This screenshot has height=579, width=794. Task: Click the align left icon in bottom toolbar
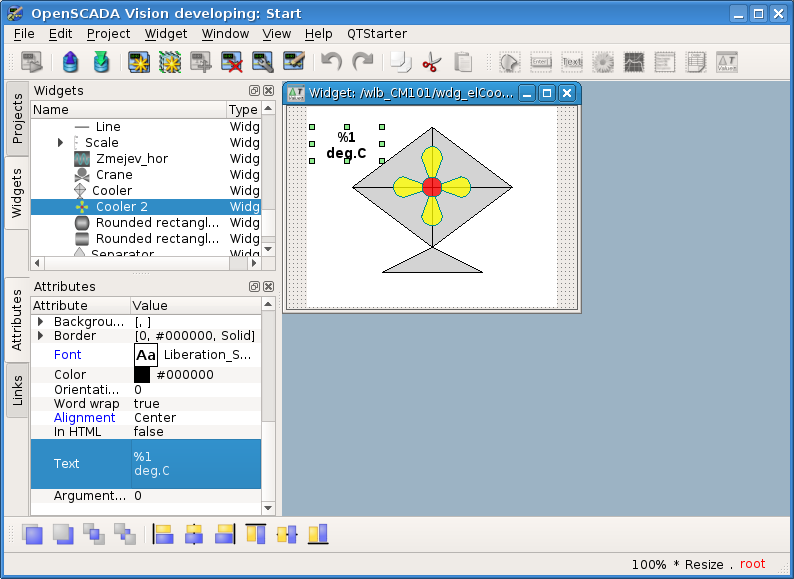[163, 534]
